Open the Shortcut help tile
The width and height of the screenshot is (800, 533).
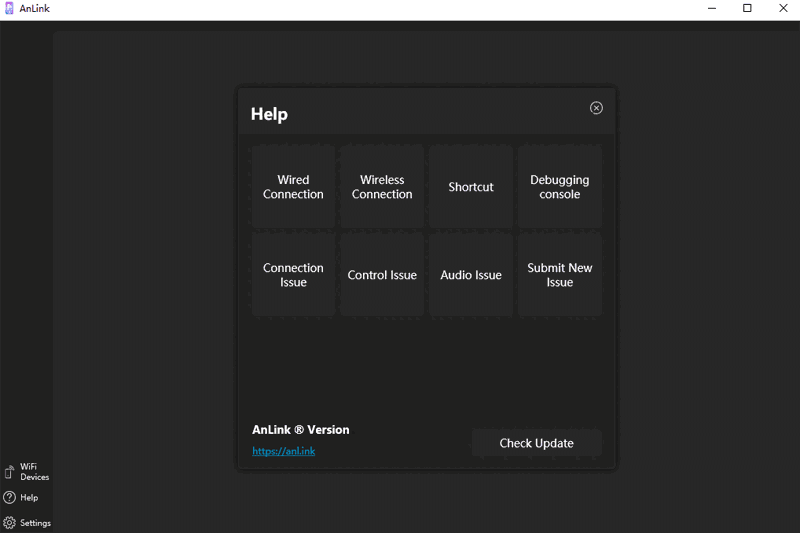pyautogui.click(x=471, y=187)
